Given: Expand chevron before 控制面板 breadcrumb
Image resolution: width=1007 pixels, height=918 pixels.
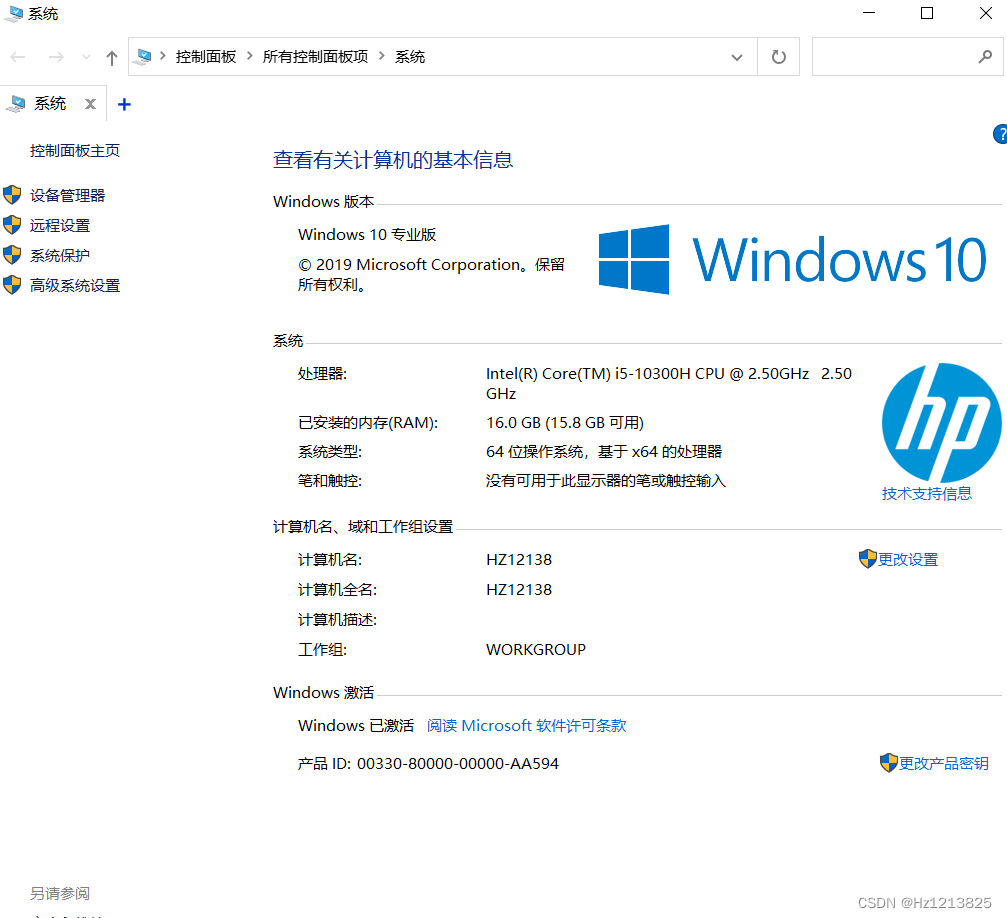Looking at the screenshot, I should [163, 57].
